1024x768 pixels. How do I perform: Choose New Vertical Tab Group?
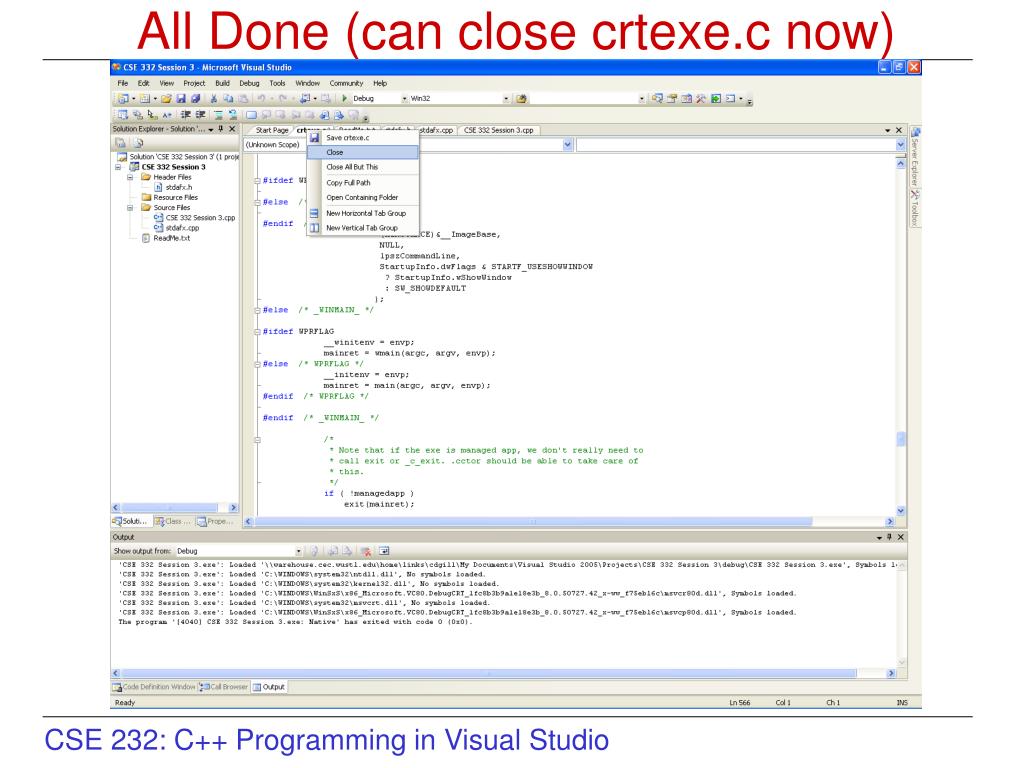coord(362,228)
